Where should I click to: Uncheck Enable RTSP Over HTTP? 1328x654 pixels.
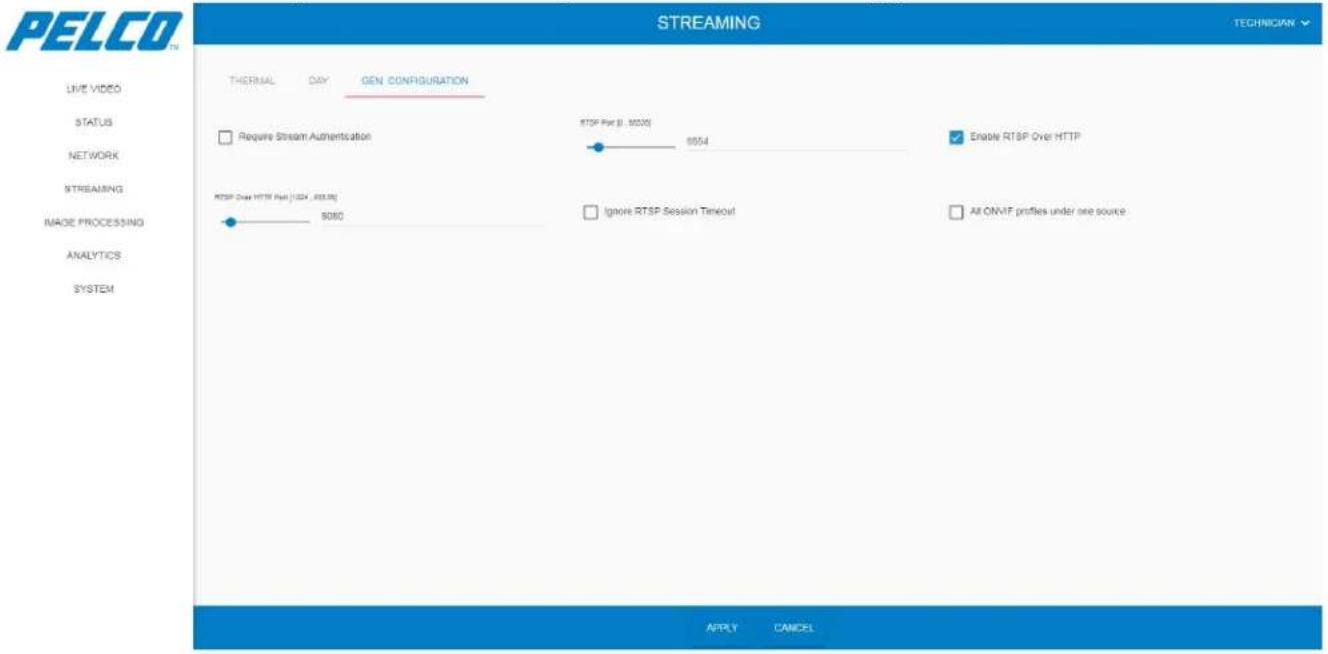coord(956,137)
